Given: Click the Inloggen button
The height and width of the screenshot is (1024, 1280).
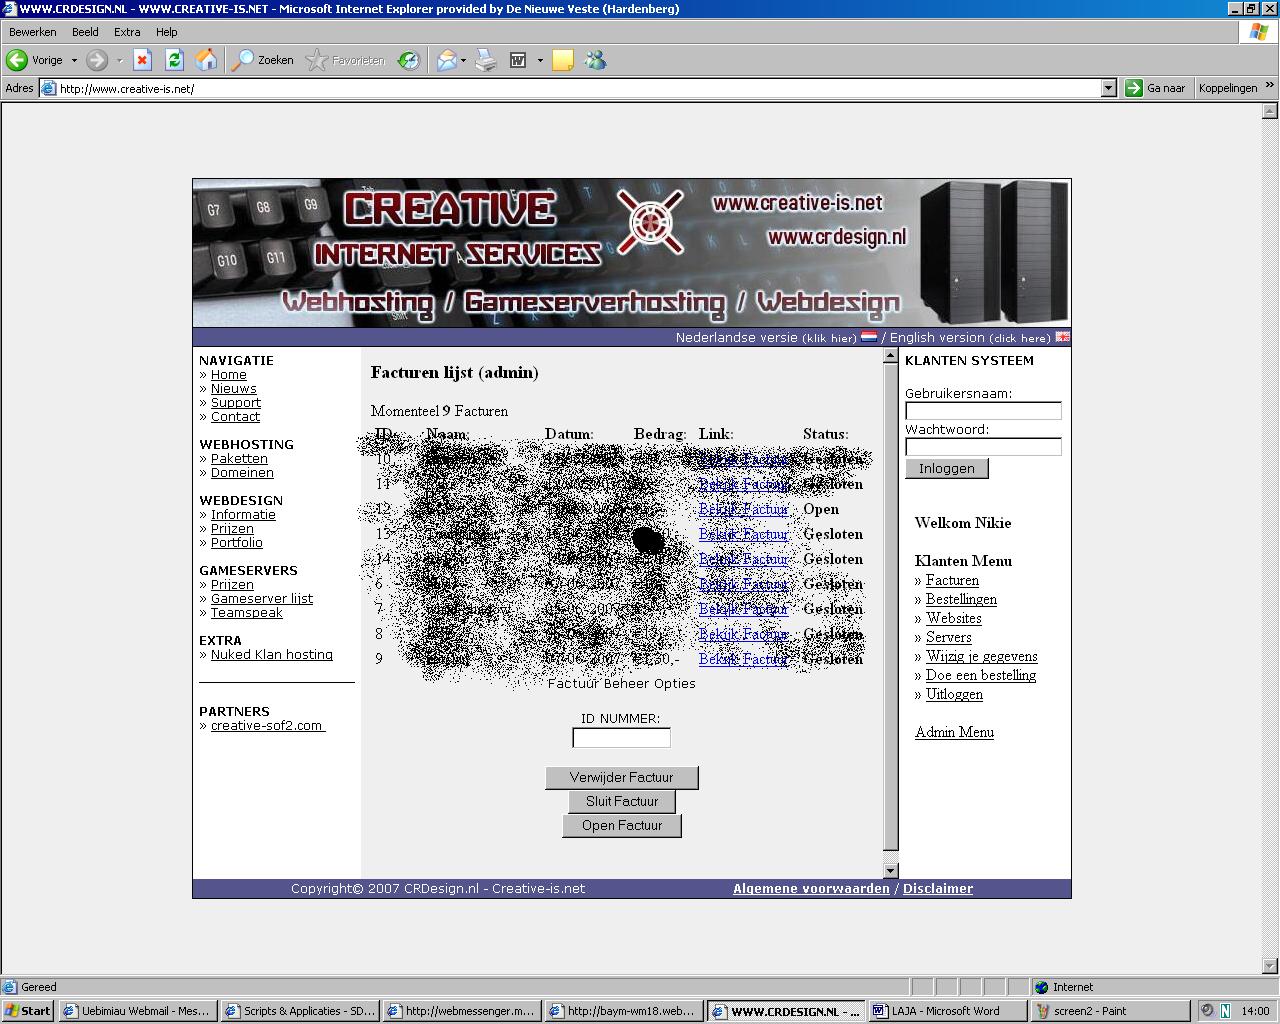Looking at the screenshot, I should 947,468.
